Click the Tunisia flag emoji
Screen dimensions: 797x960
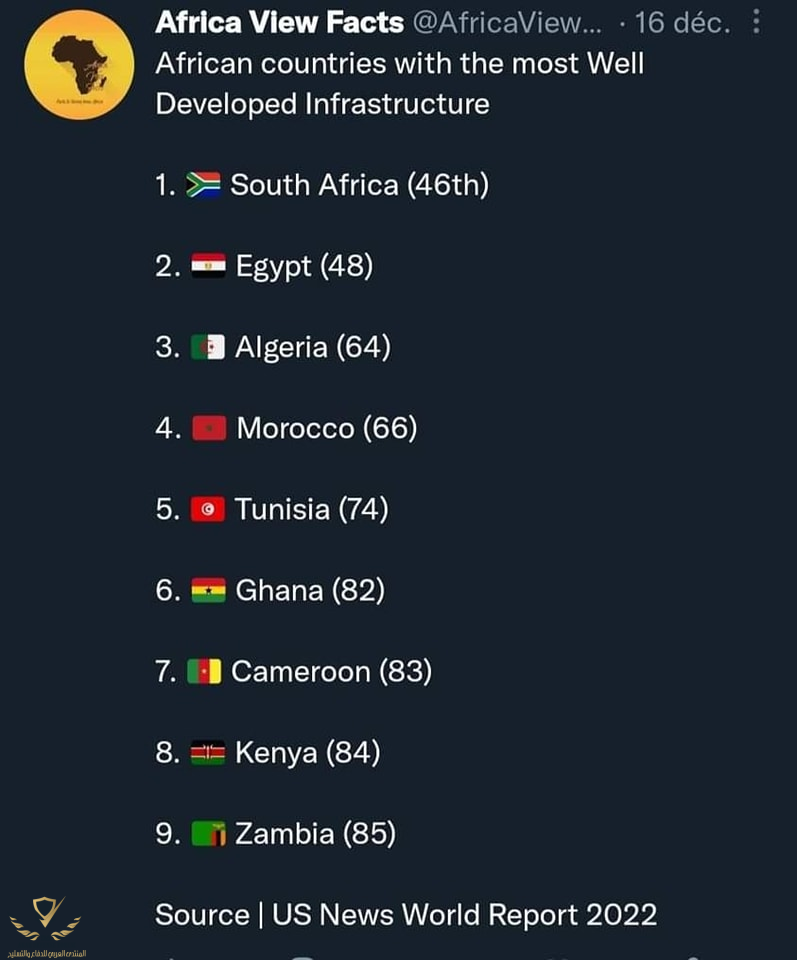click(208, 509)
